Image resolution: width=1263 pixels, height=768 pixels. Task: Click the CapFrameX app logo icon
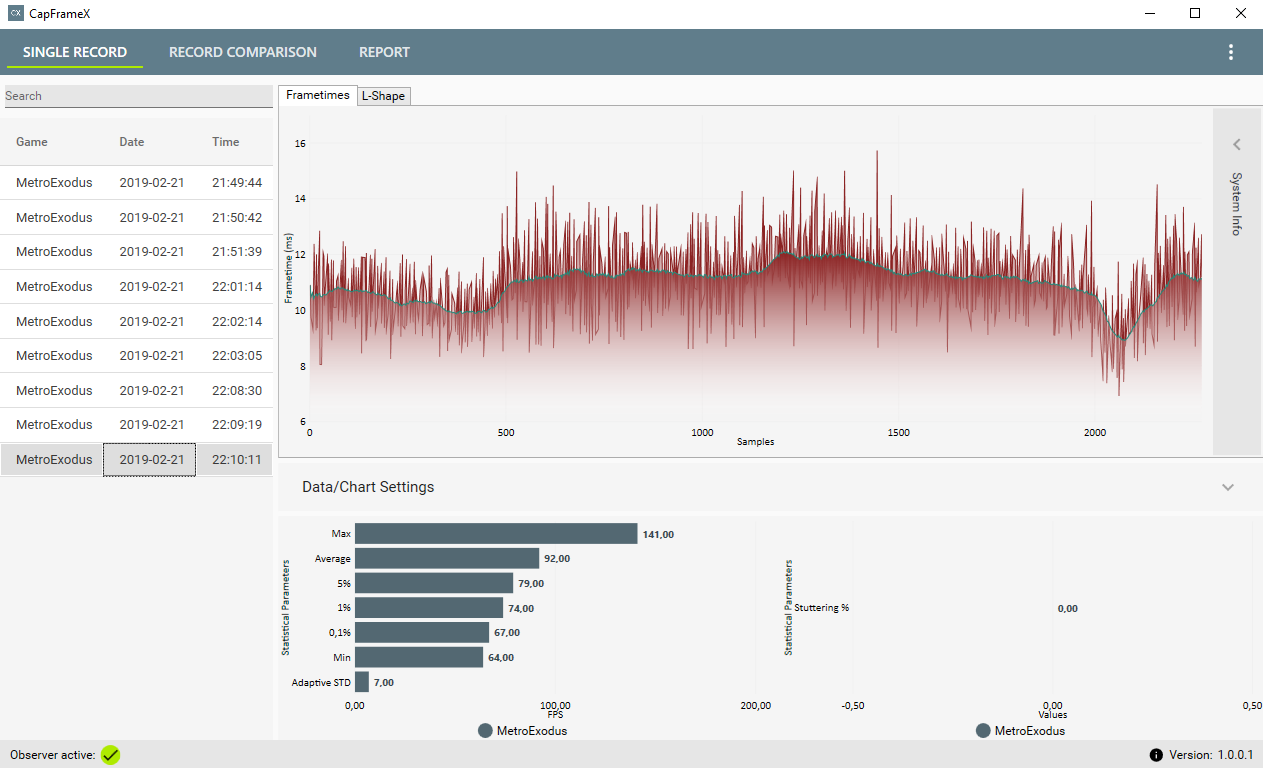pos(15,14)
